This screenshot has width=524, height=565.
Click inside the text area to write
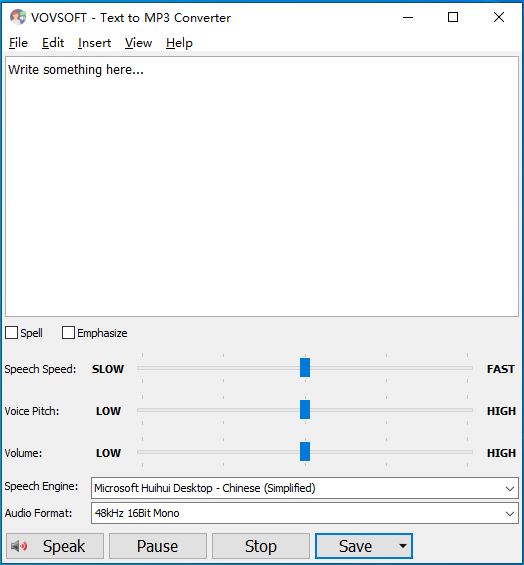click(262, 187)
